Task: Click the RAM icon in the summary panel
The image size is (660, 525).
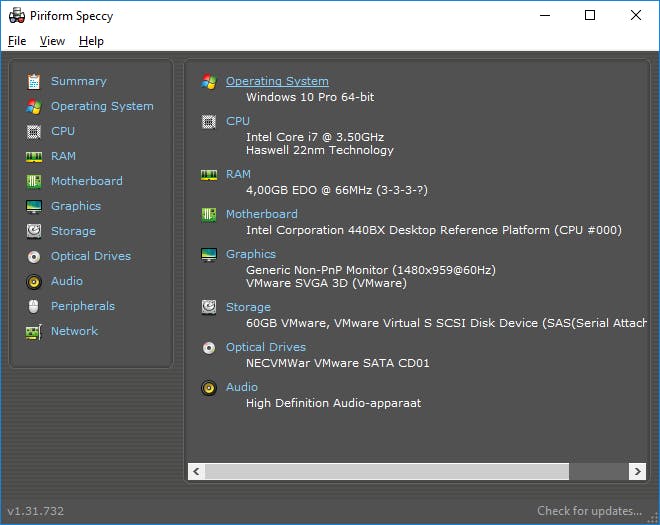Action: pyautogui.click(x=209, y=175)
